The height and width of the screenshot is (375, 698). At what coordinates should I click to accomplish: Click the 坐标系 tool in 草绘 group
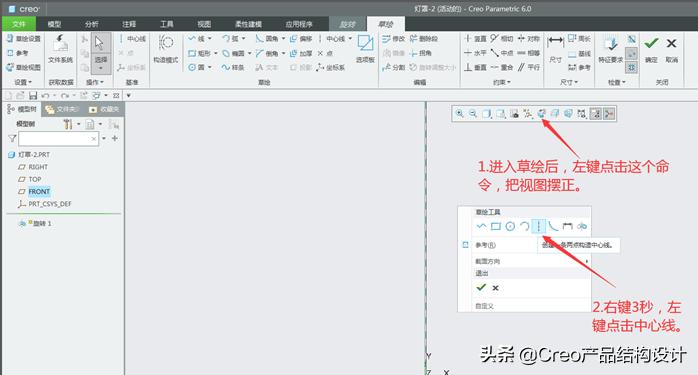pyautogui.click(x=331, y=67)
